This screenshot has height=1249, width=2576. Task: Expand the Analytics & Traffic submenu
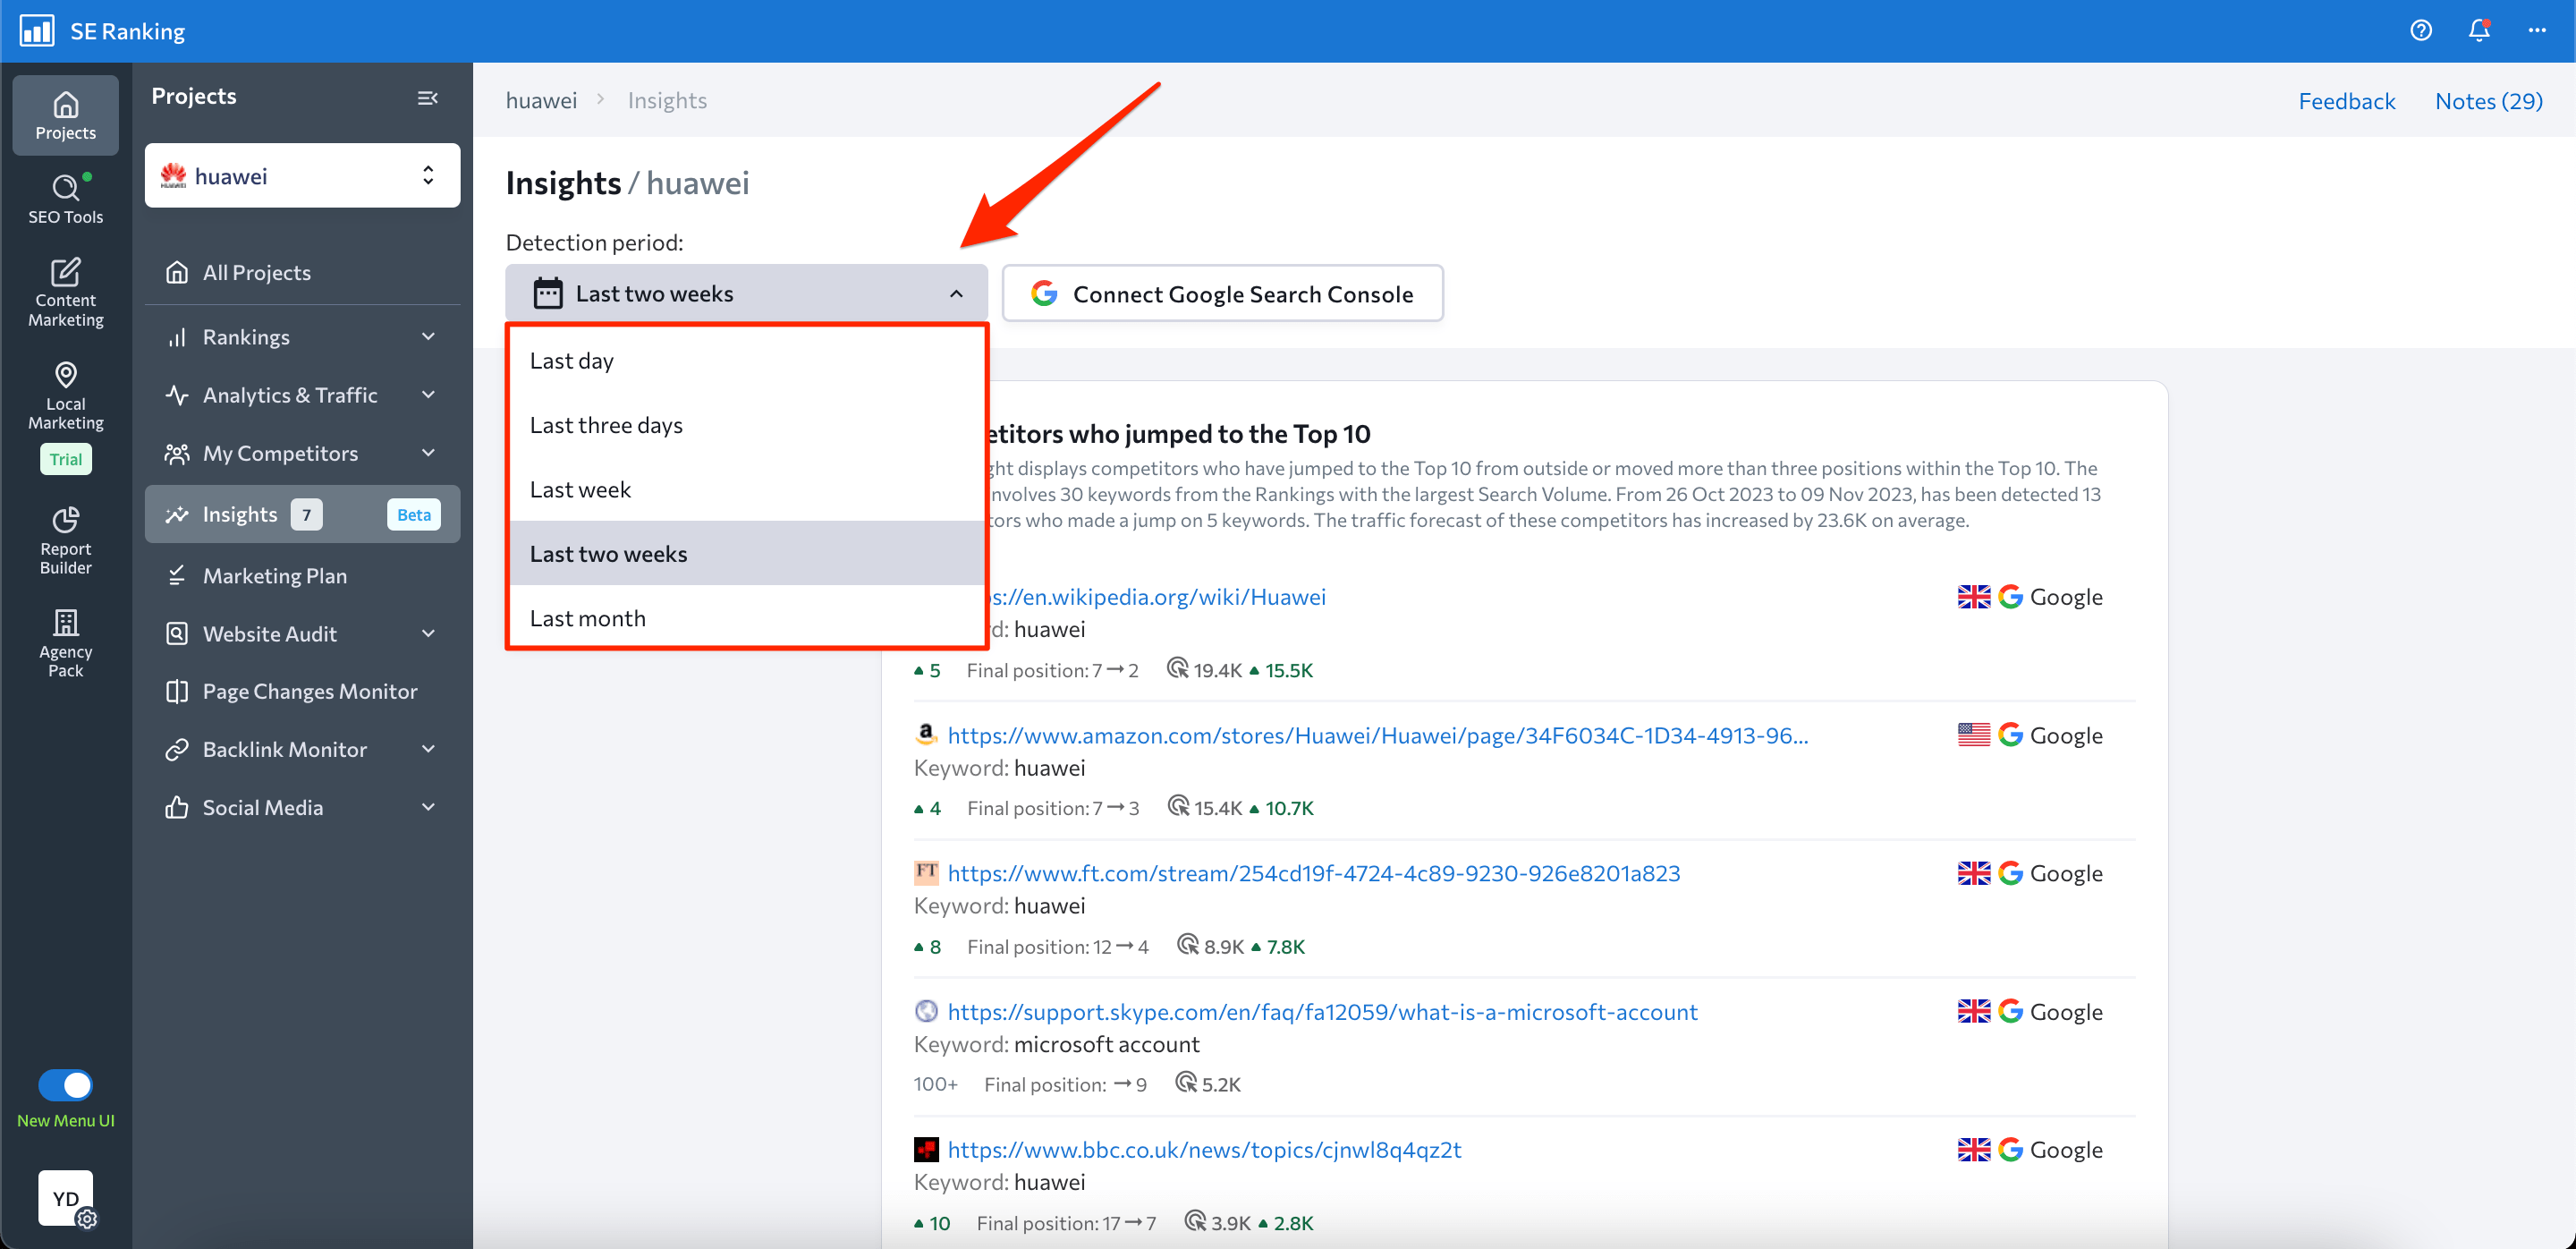click(x=428, y=395)
